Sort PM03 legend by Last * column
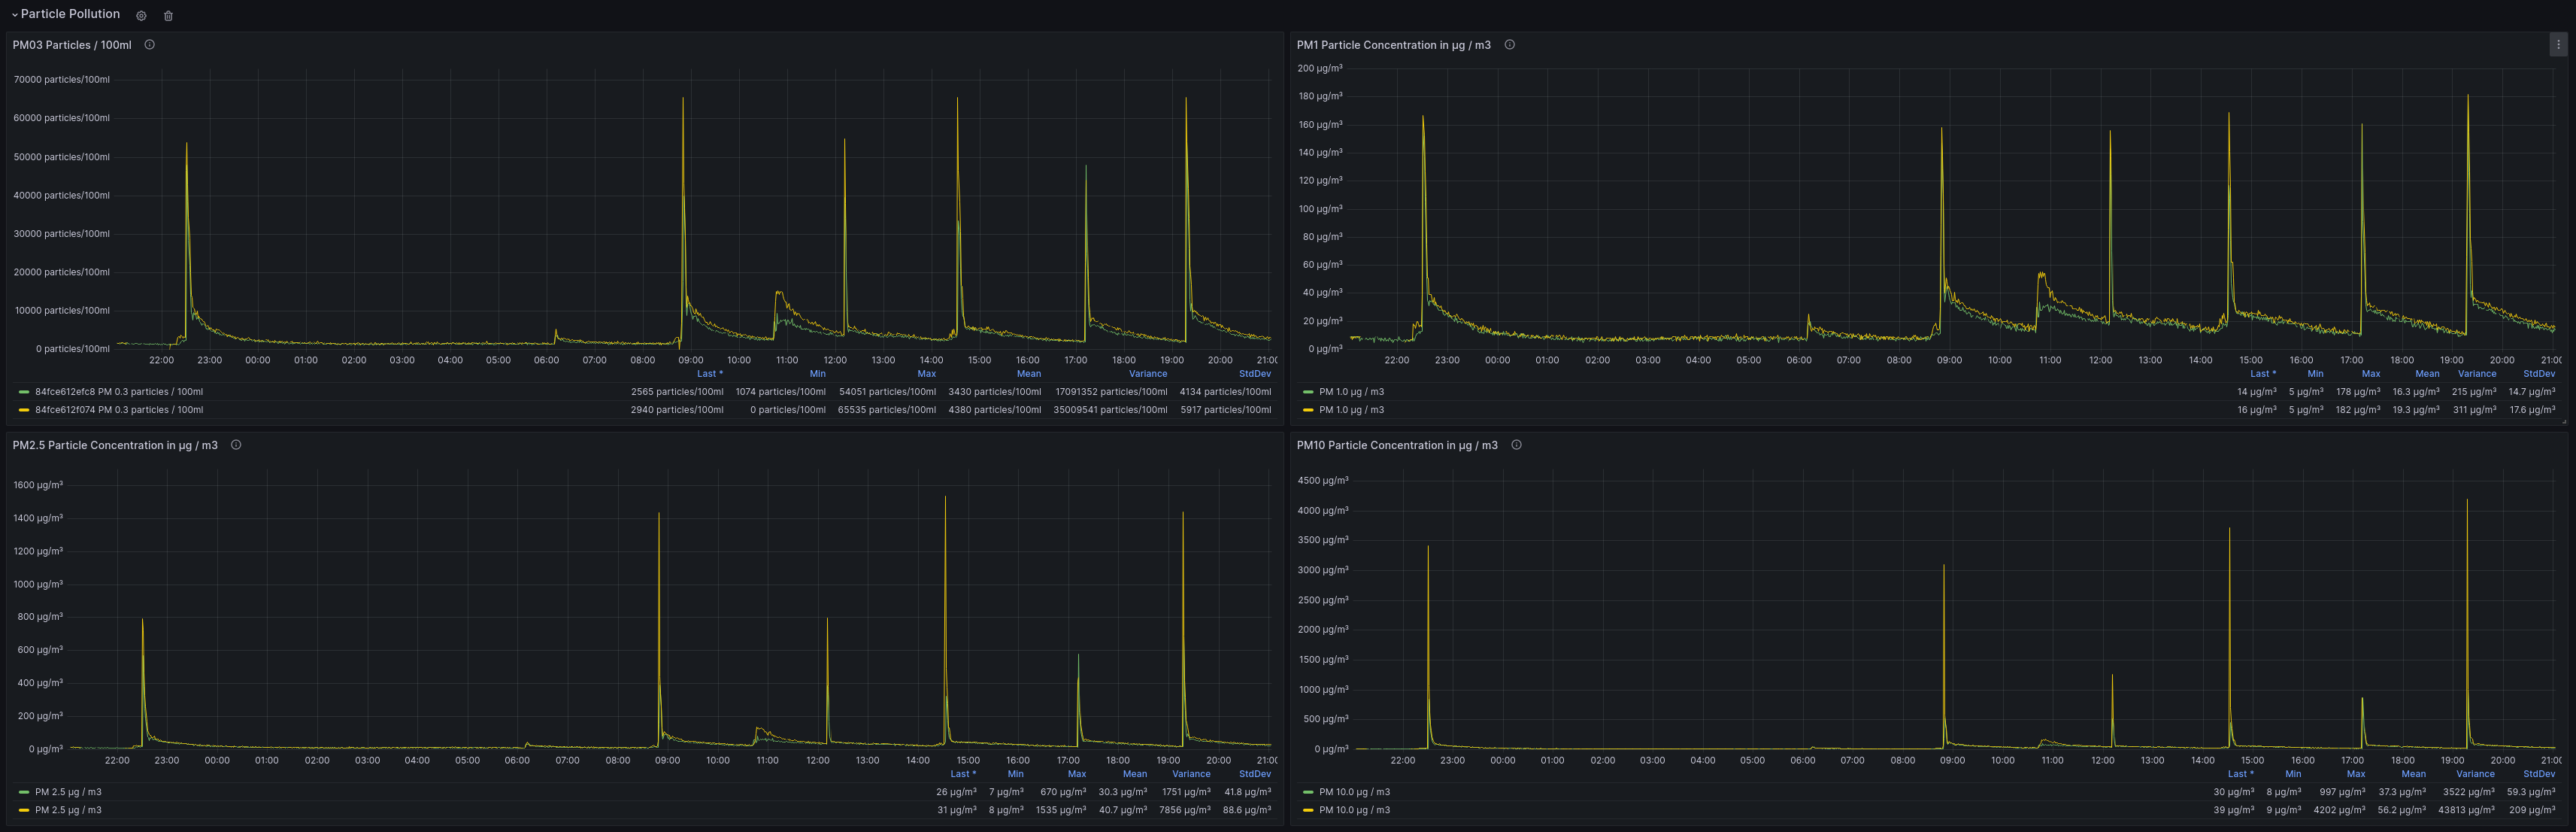 coord(710,374)
